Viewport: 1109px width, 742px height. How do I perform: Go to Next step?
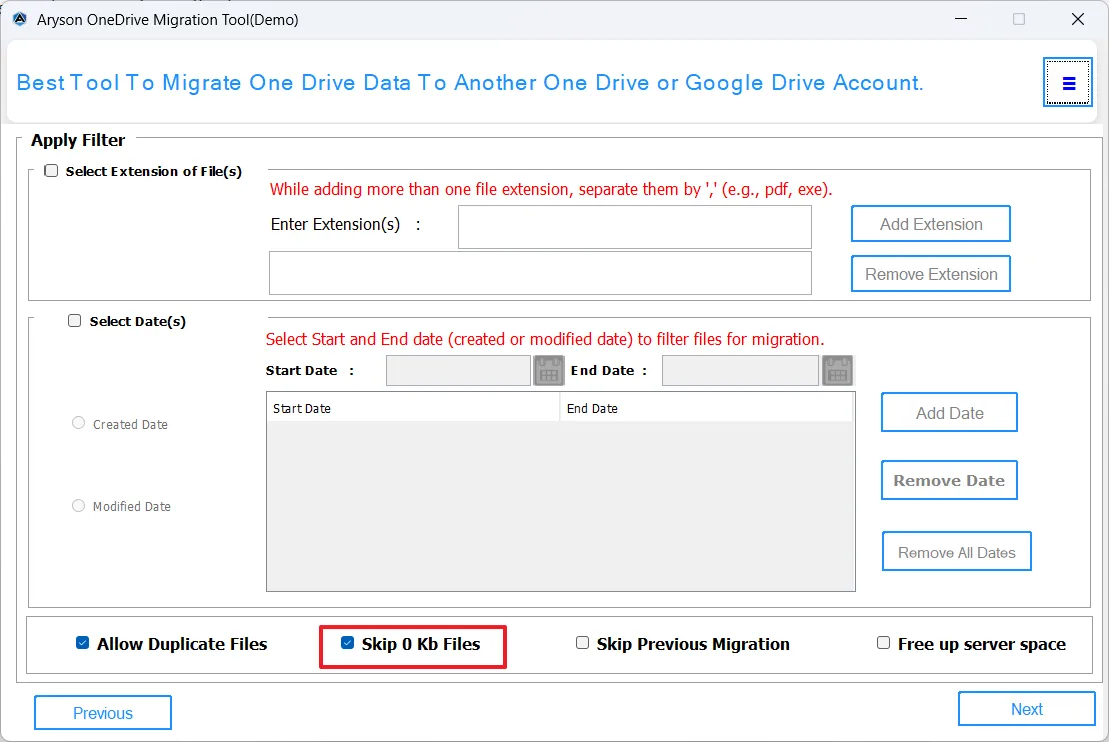(x=1026, y=709)
